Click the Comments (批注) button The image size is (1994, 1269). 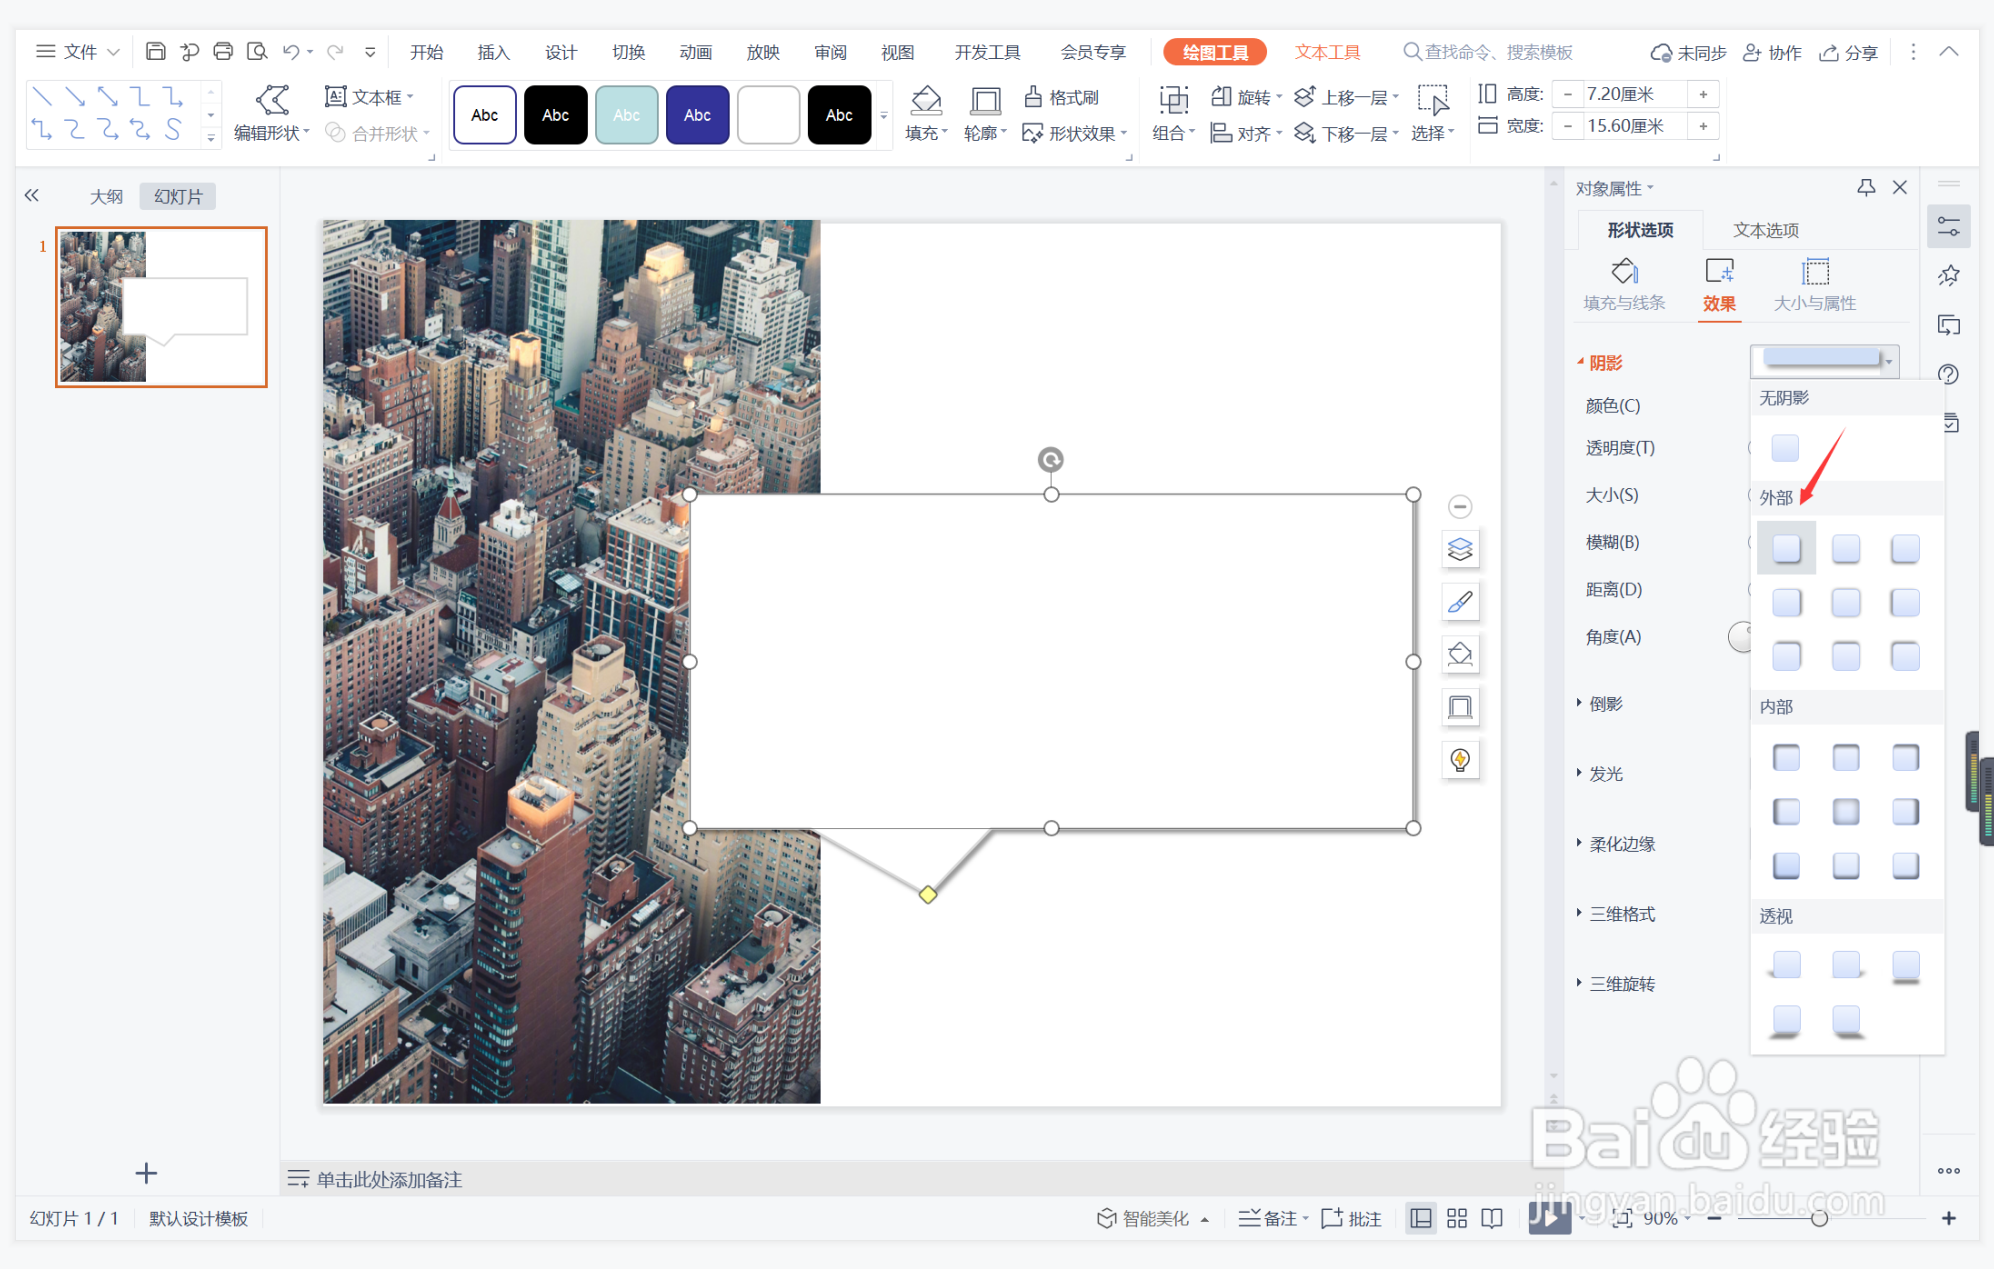click(x=1351, y=1218)
